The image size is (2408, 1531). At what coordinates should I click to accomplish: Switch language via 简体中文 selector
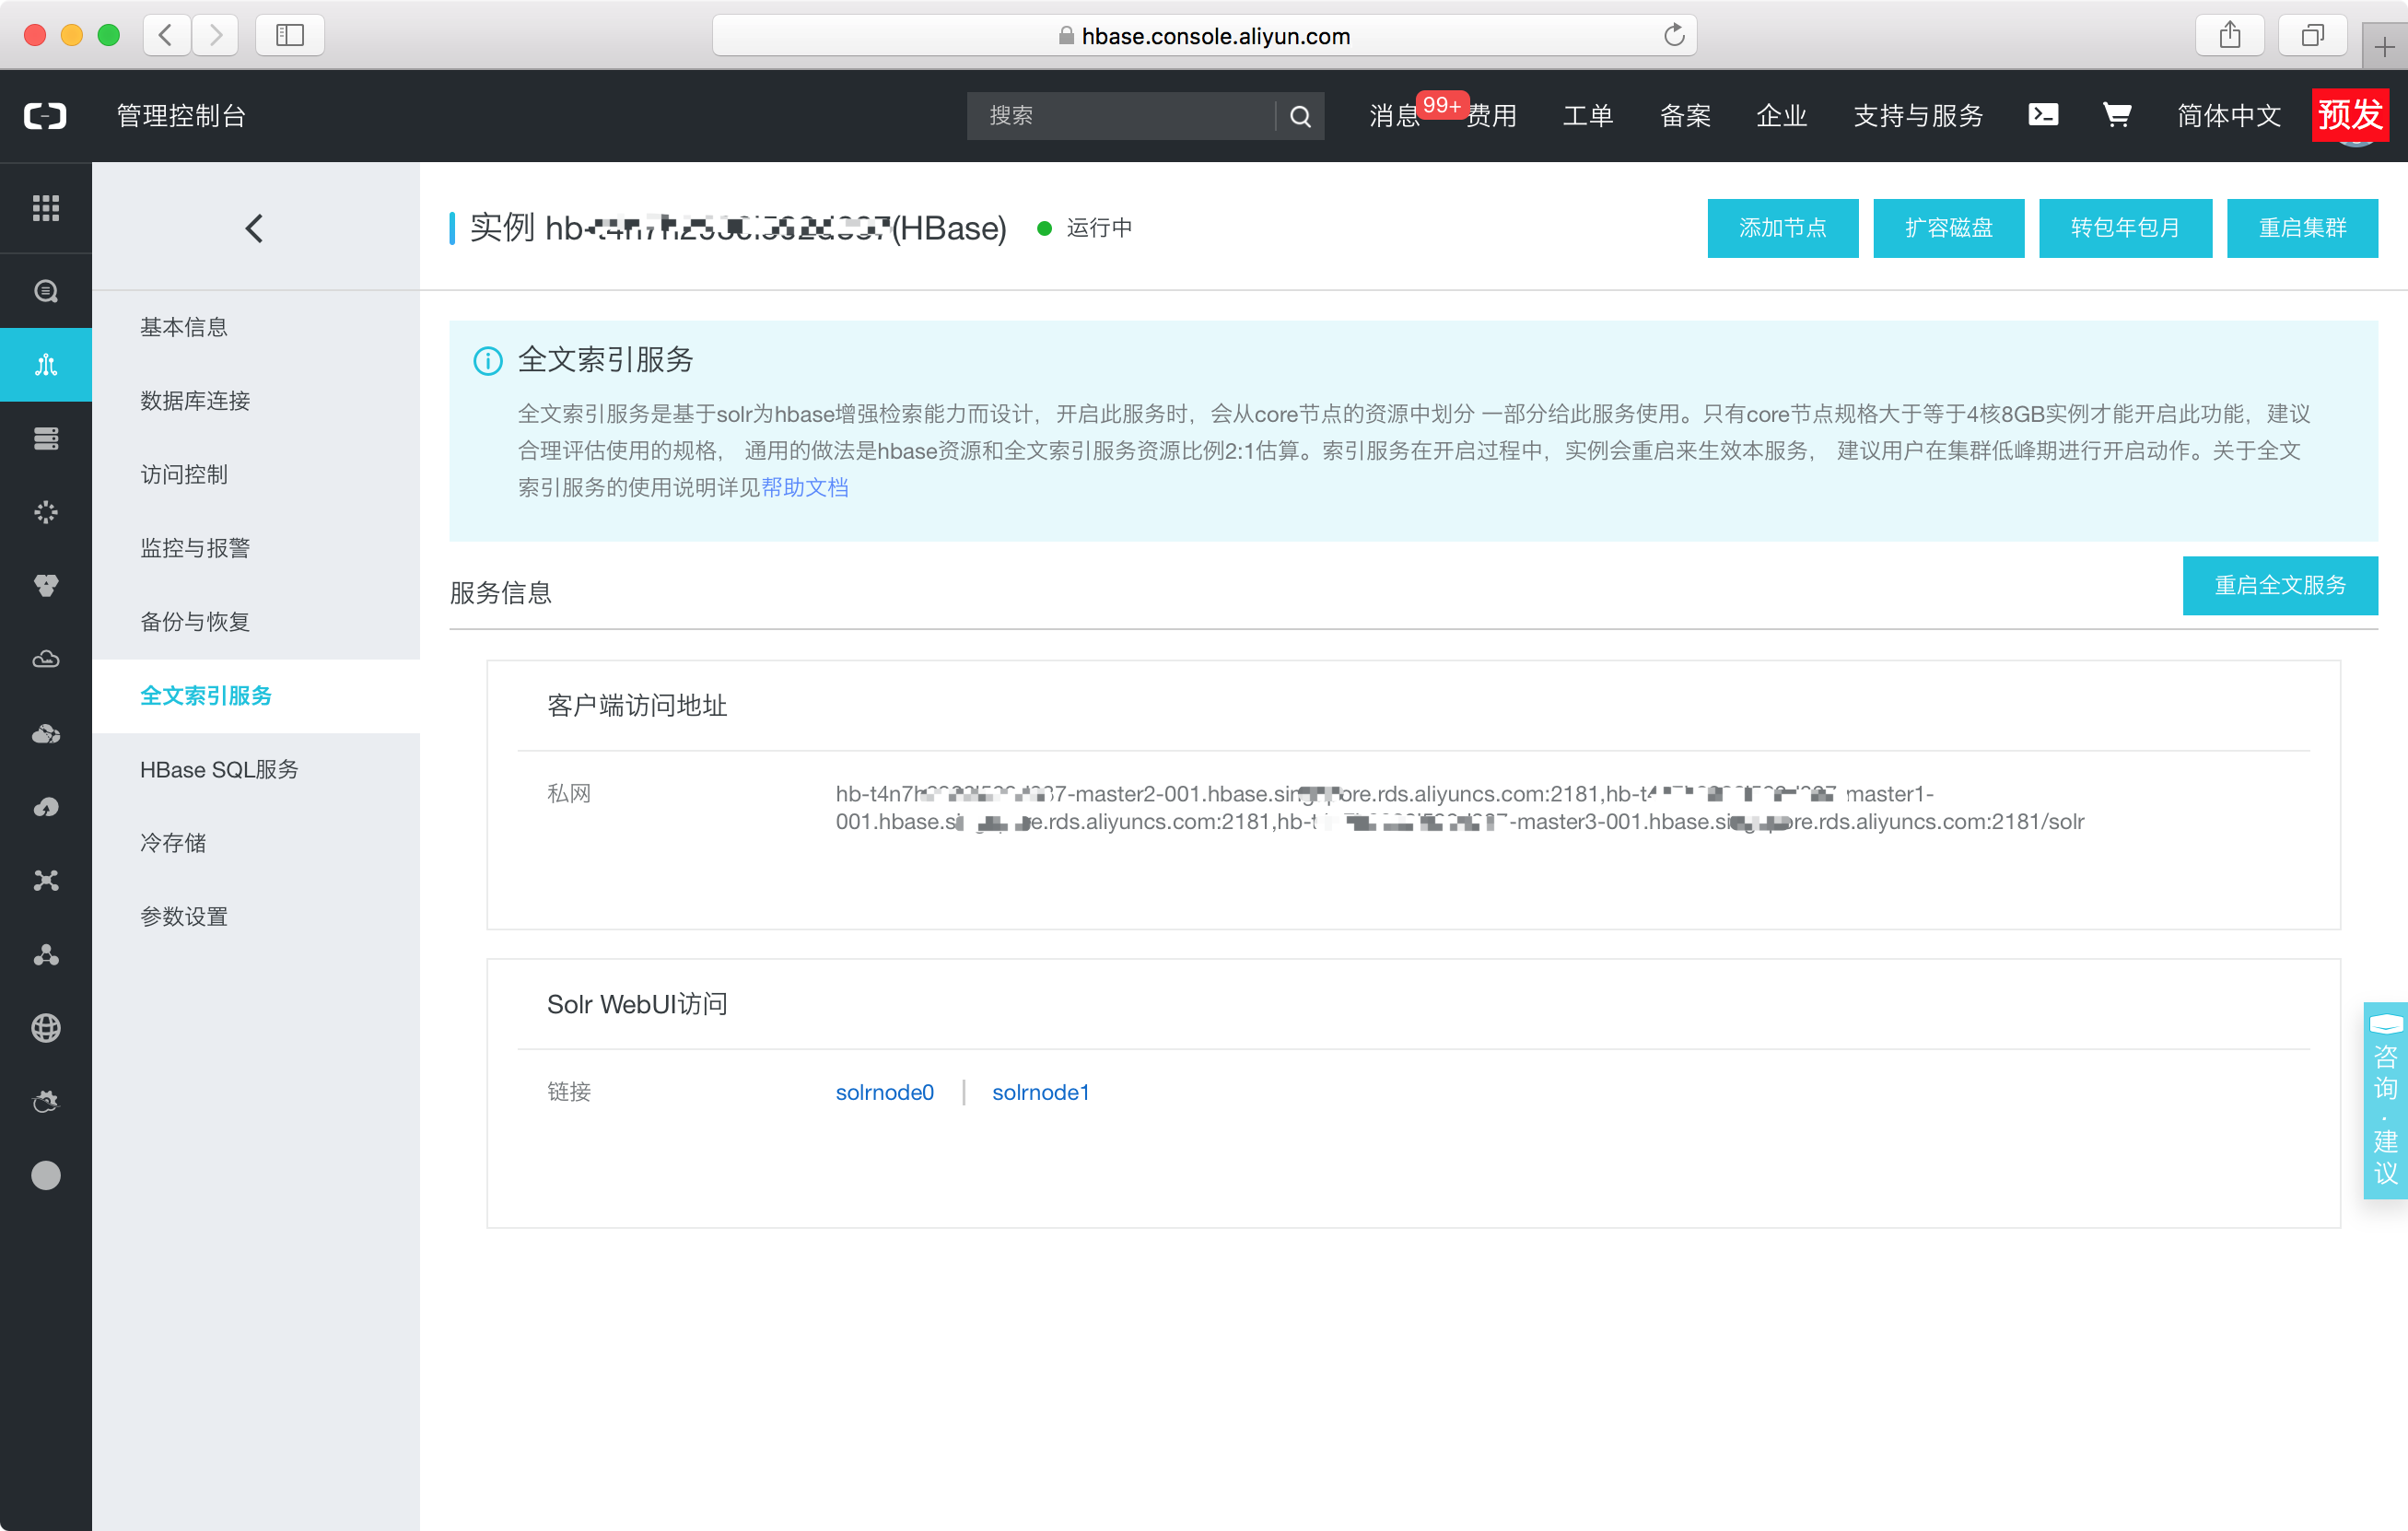[x=2228, y=115]
